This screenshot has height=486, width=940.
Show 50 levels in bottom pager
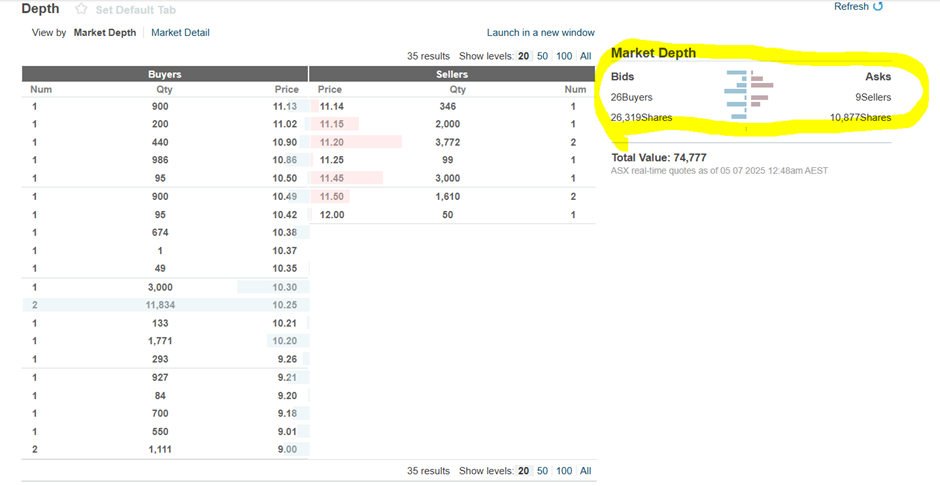tap(542, 470)
